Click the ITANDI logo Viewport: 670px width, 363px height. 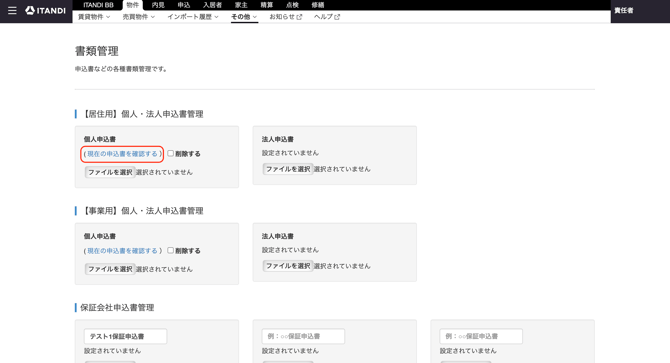click(x=45, y=10)
